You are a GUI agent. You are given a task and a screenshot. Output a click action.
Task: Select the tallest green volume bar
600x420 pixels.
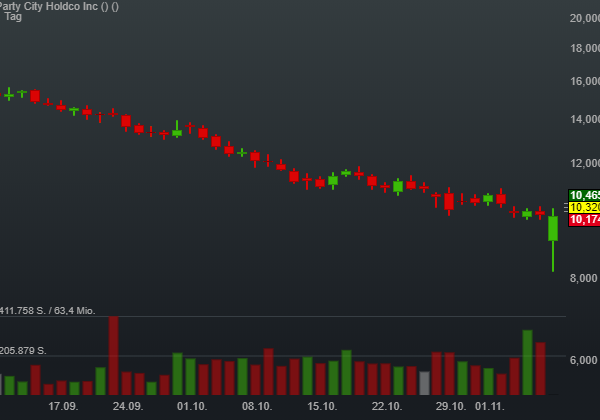click(527, 362)
